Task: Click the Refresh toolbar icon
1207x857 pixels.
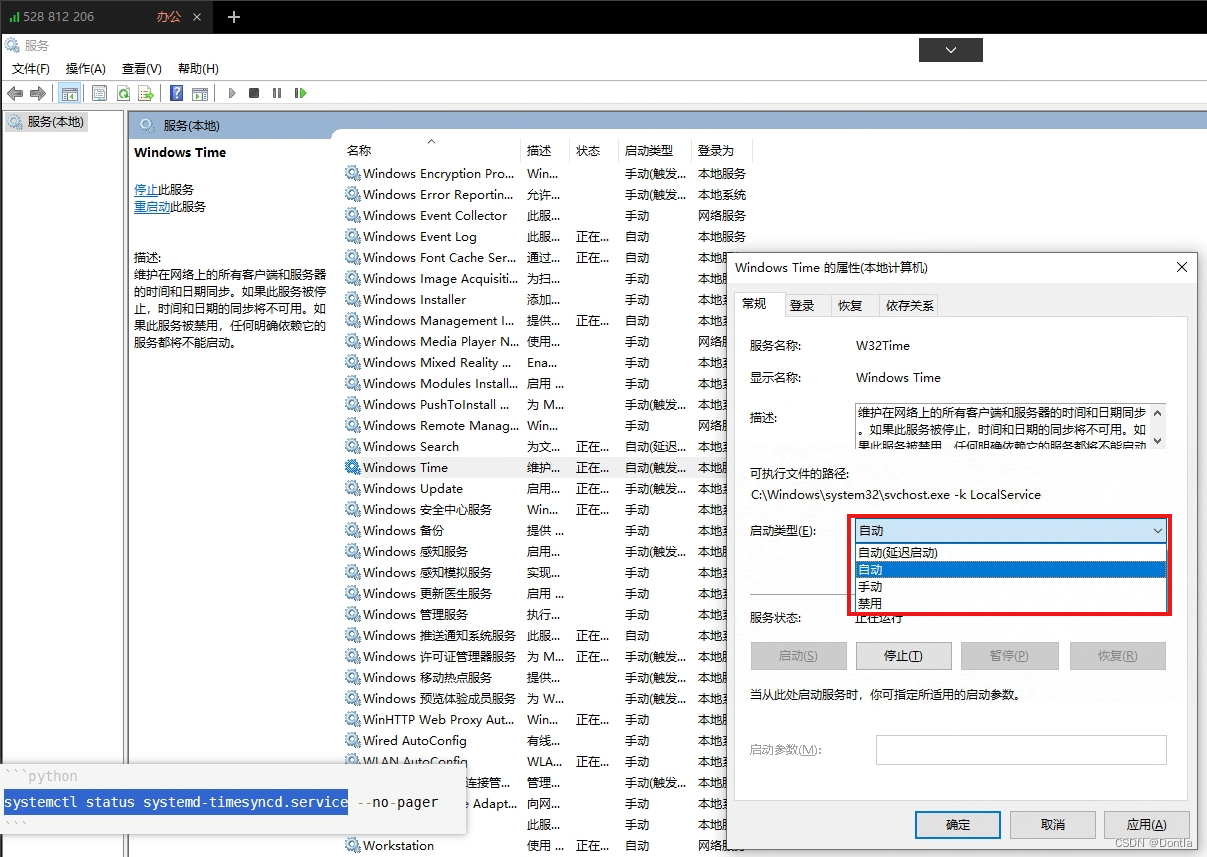Action: pyautogui.click(x=123, y=93)
